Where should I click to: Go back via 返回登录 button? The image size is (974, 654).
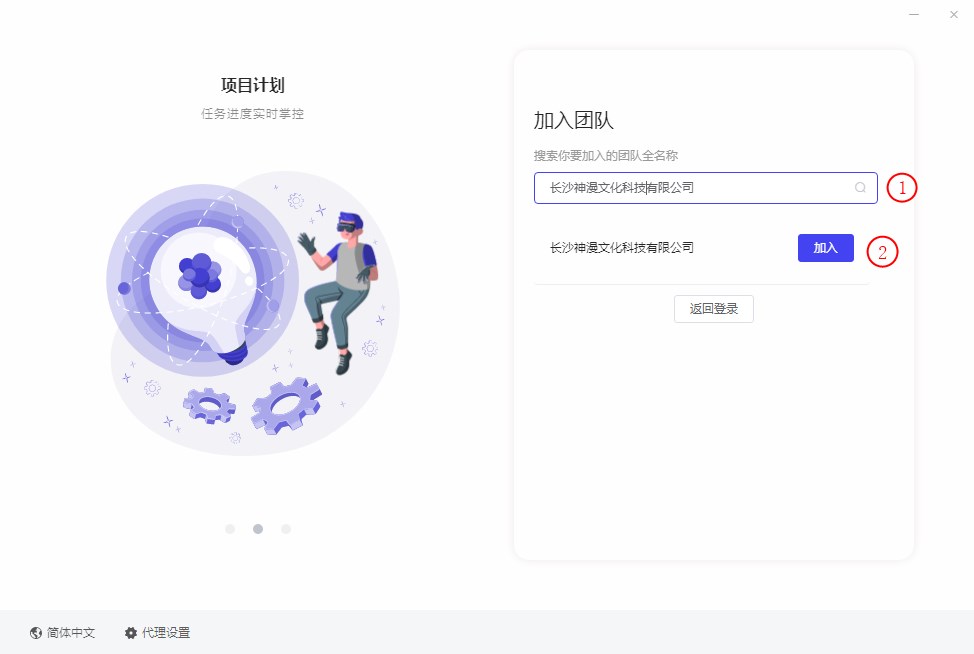coord(714,309)
